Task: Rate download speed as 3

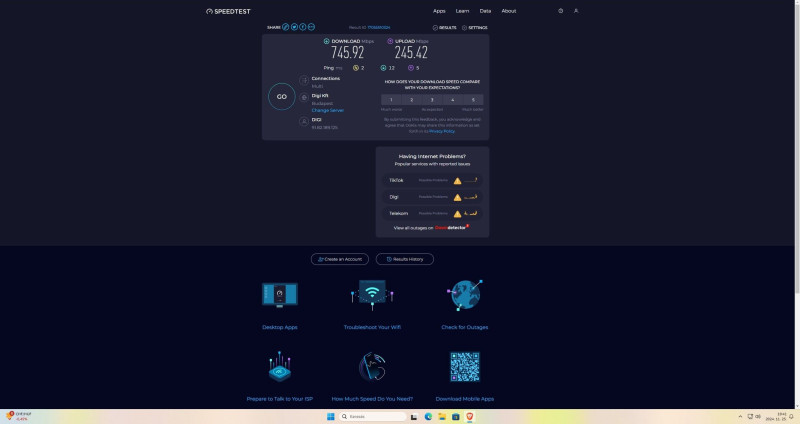Action: 432,99
